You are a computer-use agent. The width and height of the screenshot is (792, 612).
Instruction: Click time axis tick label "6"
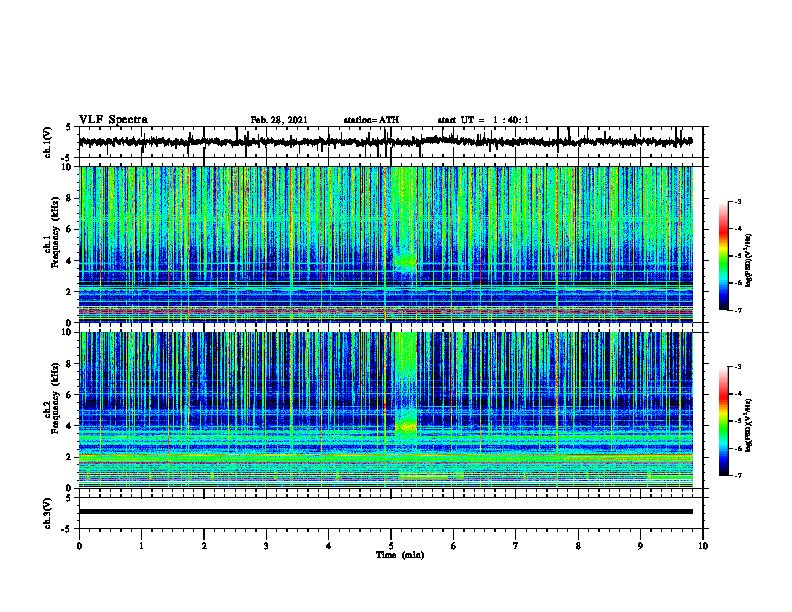click(x=453, y=546)
